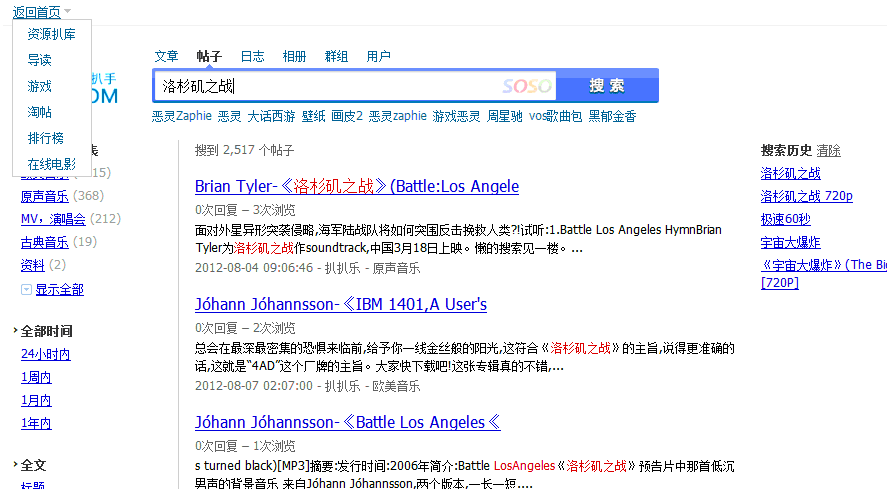This screenshot has height=489, width=887.
Task: Expand categories with the 显示全部 arrow icon
Action: [x=26, y=290]
